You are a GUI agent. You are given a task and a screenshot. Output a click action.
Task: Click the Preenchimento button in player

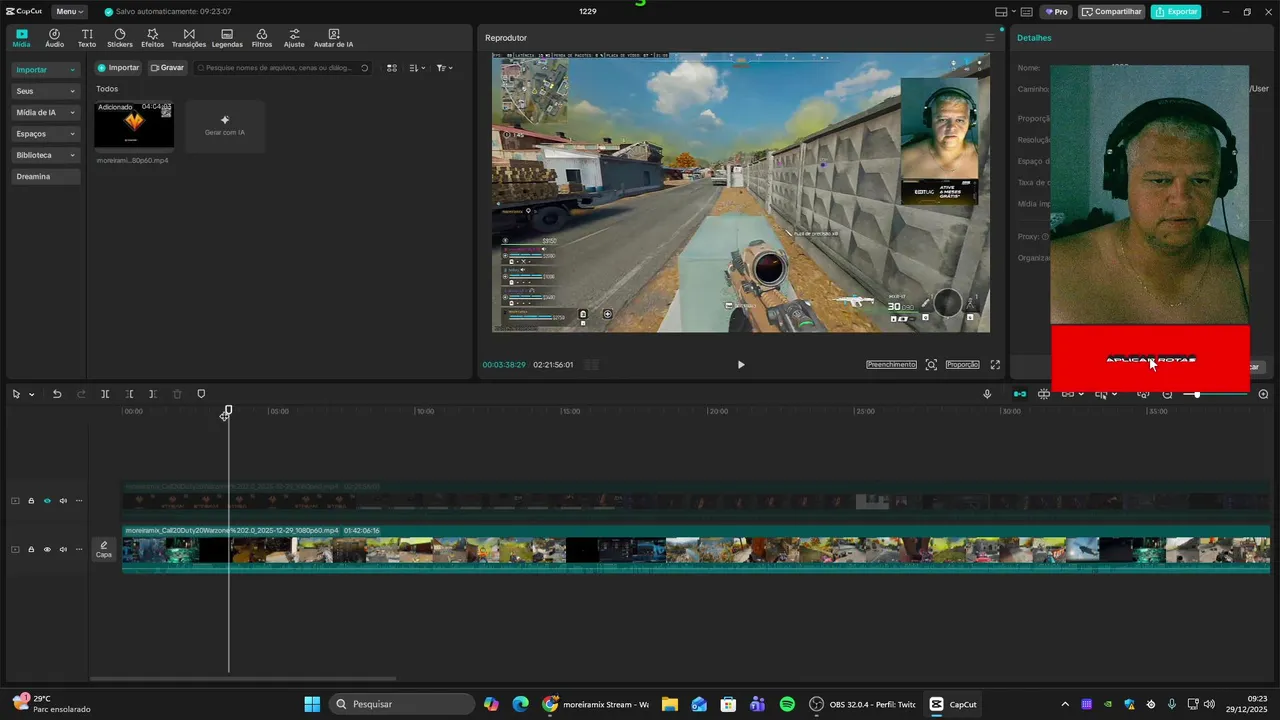(x=891, y=365)
